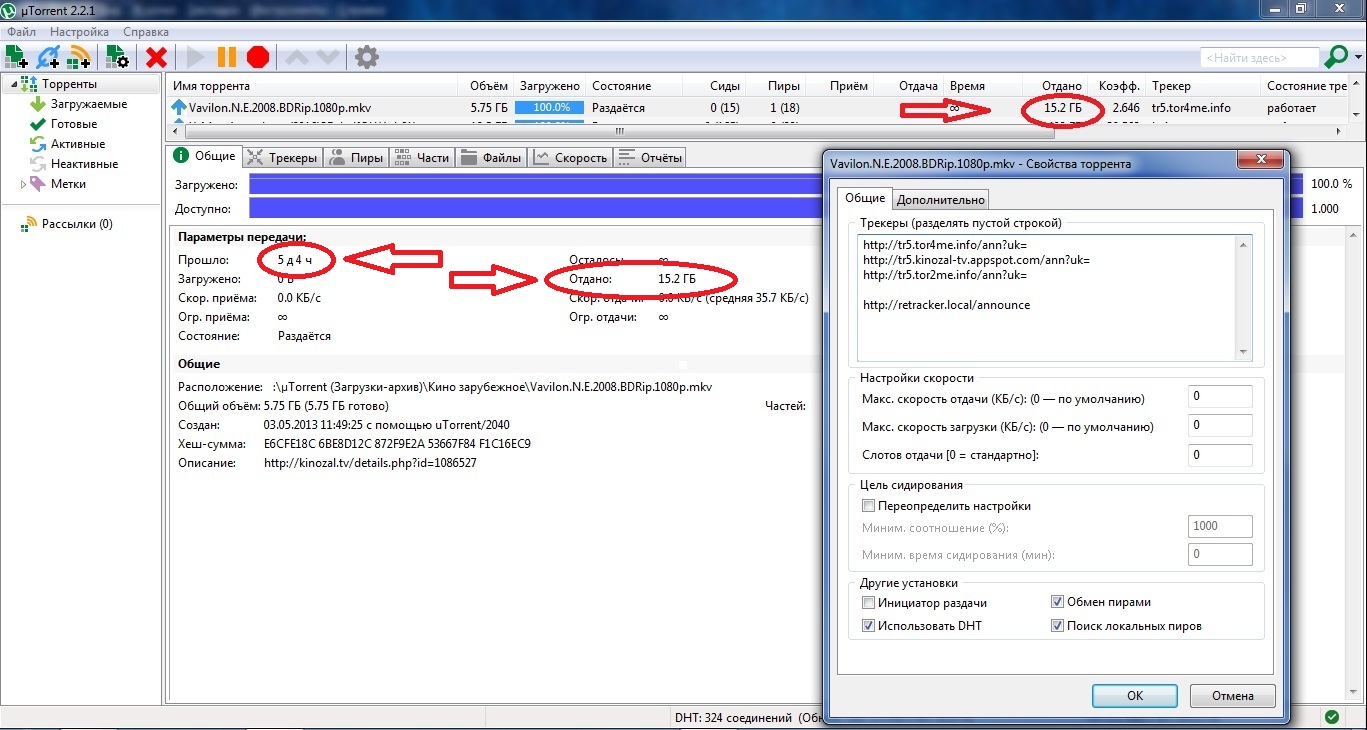Viewport: 1367px width, 730px height.
Task: Toggle the Инициатор раздачи checkbox
Action: (x=868, y=603)
